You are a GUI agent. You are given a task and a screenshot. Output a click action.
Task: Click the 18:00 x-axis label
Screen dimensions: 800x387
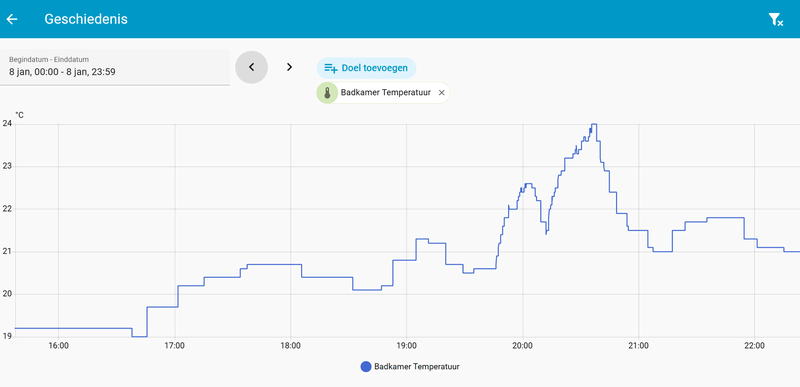point(290,346)
